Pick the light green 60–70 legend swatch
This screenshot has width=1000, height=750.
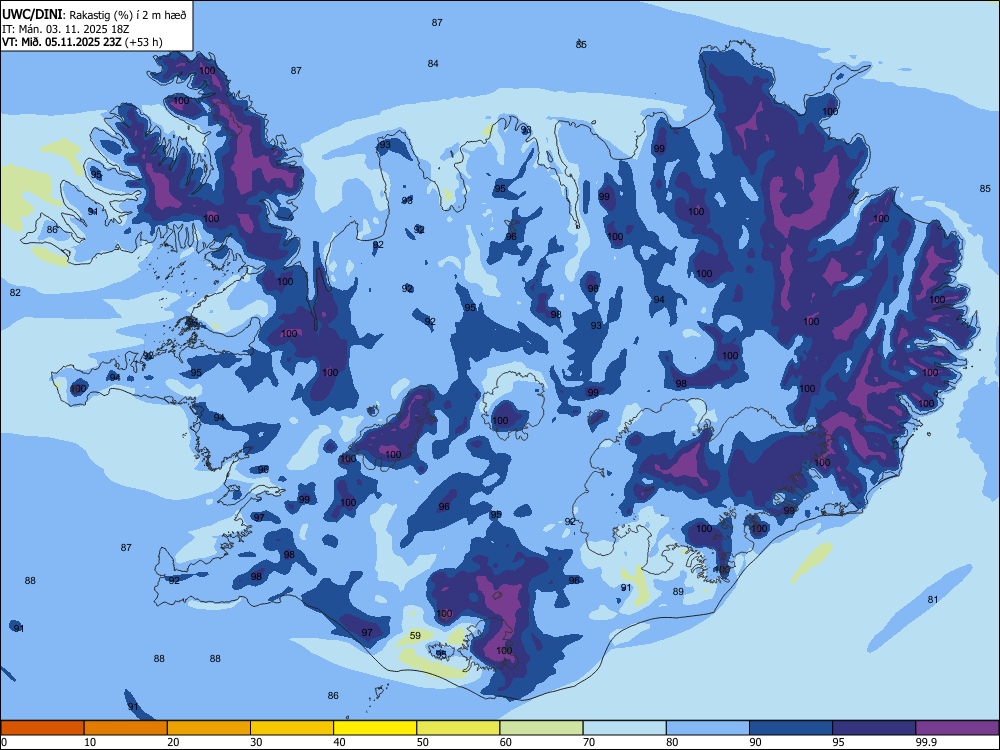(541, 728)
